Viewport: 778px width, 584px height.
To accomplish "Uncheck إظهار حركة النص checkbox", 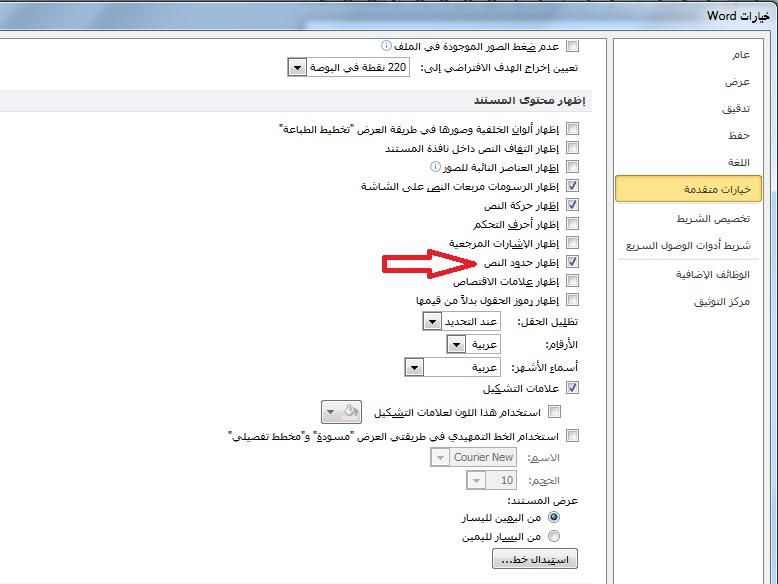I will [x=572, y=205].
